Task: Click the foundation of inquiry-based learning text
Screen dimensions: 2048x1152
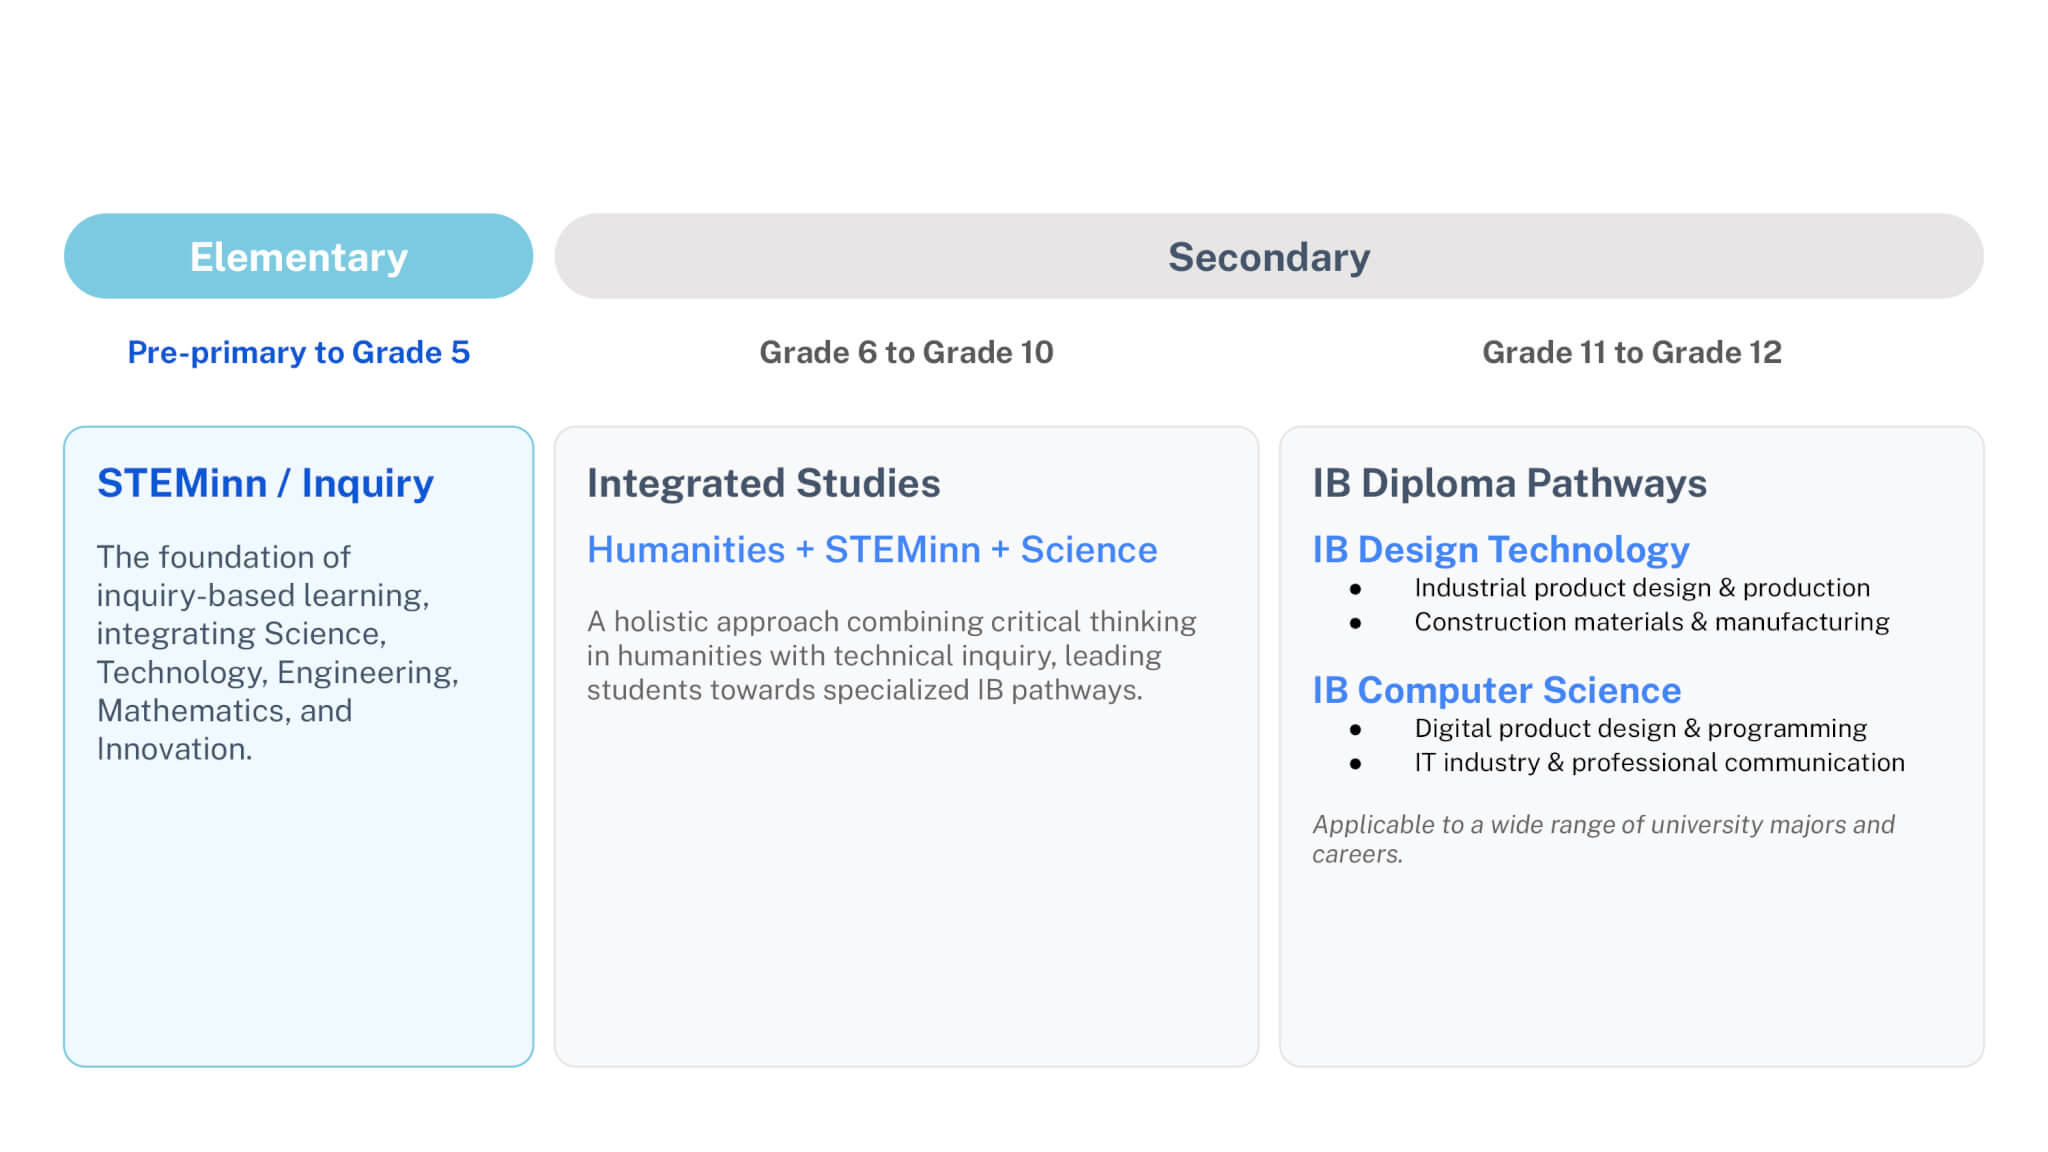Action: click(x=277, y=652)
